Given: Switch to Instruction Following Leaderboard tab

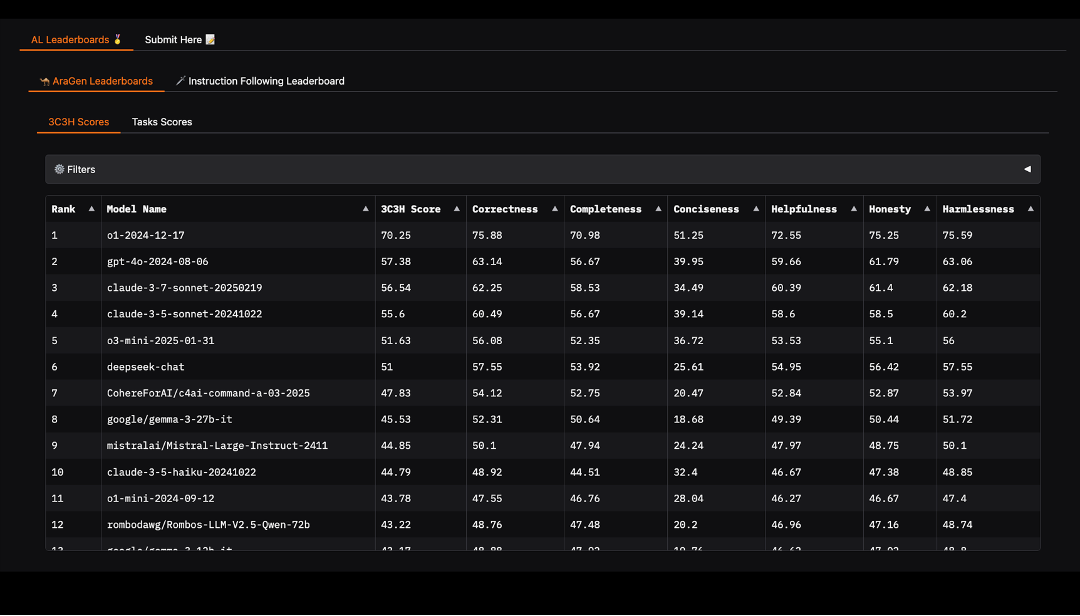Looking at the screenshot, I should click(260, 81).
